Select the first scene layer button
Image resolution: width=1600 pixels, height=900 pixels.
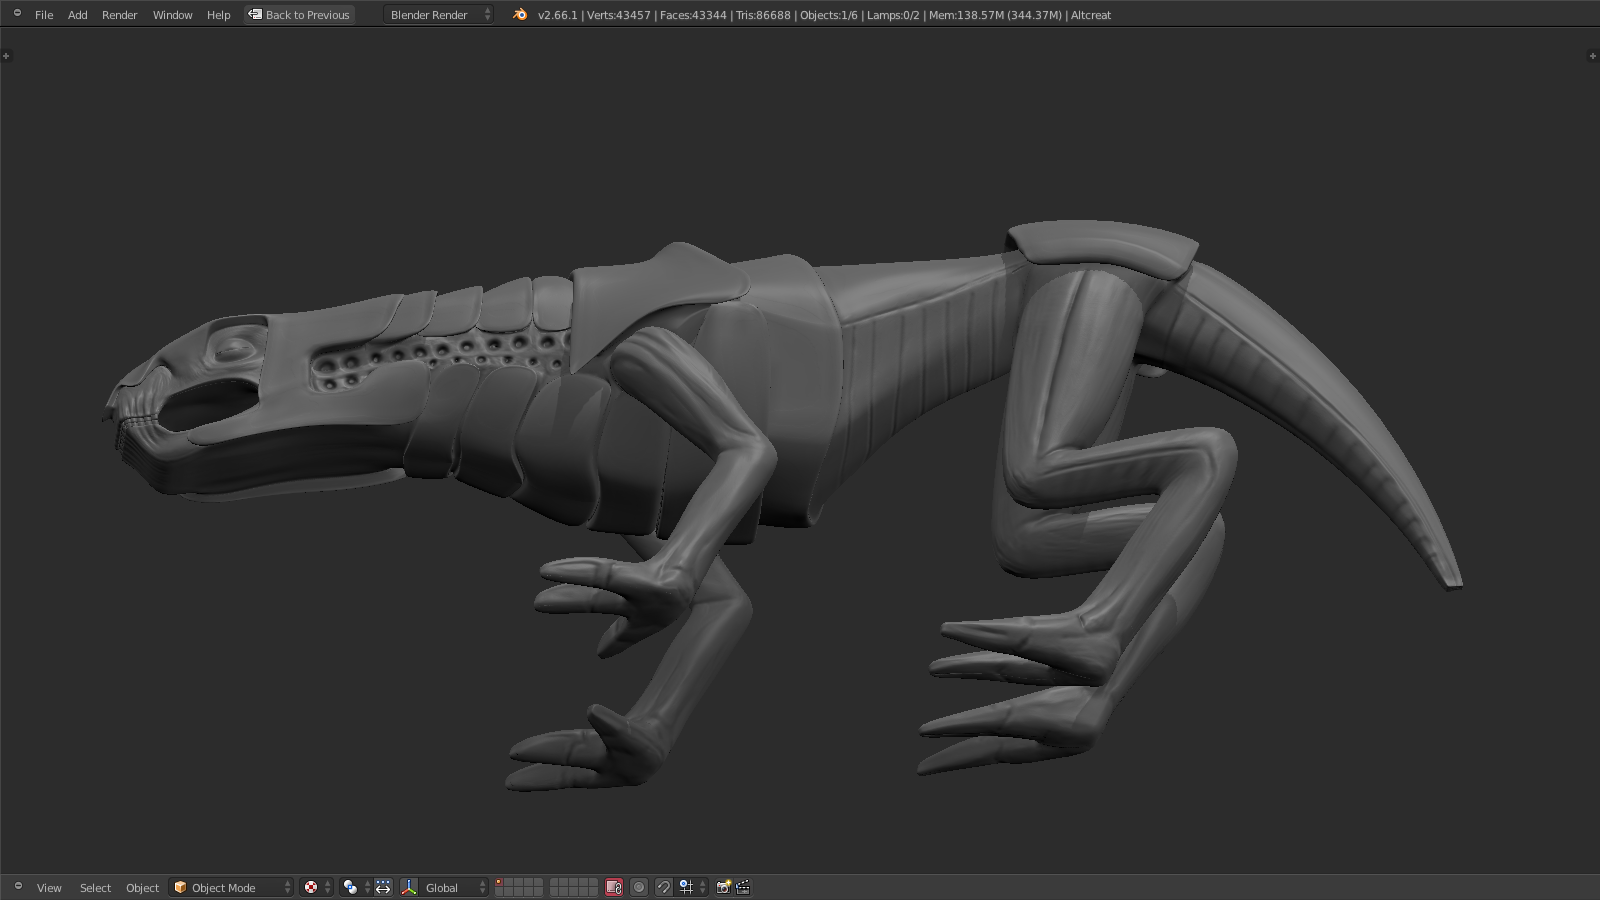coord(501,883)
